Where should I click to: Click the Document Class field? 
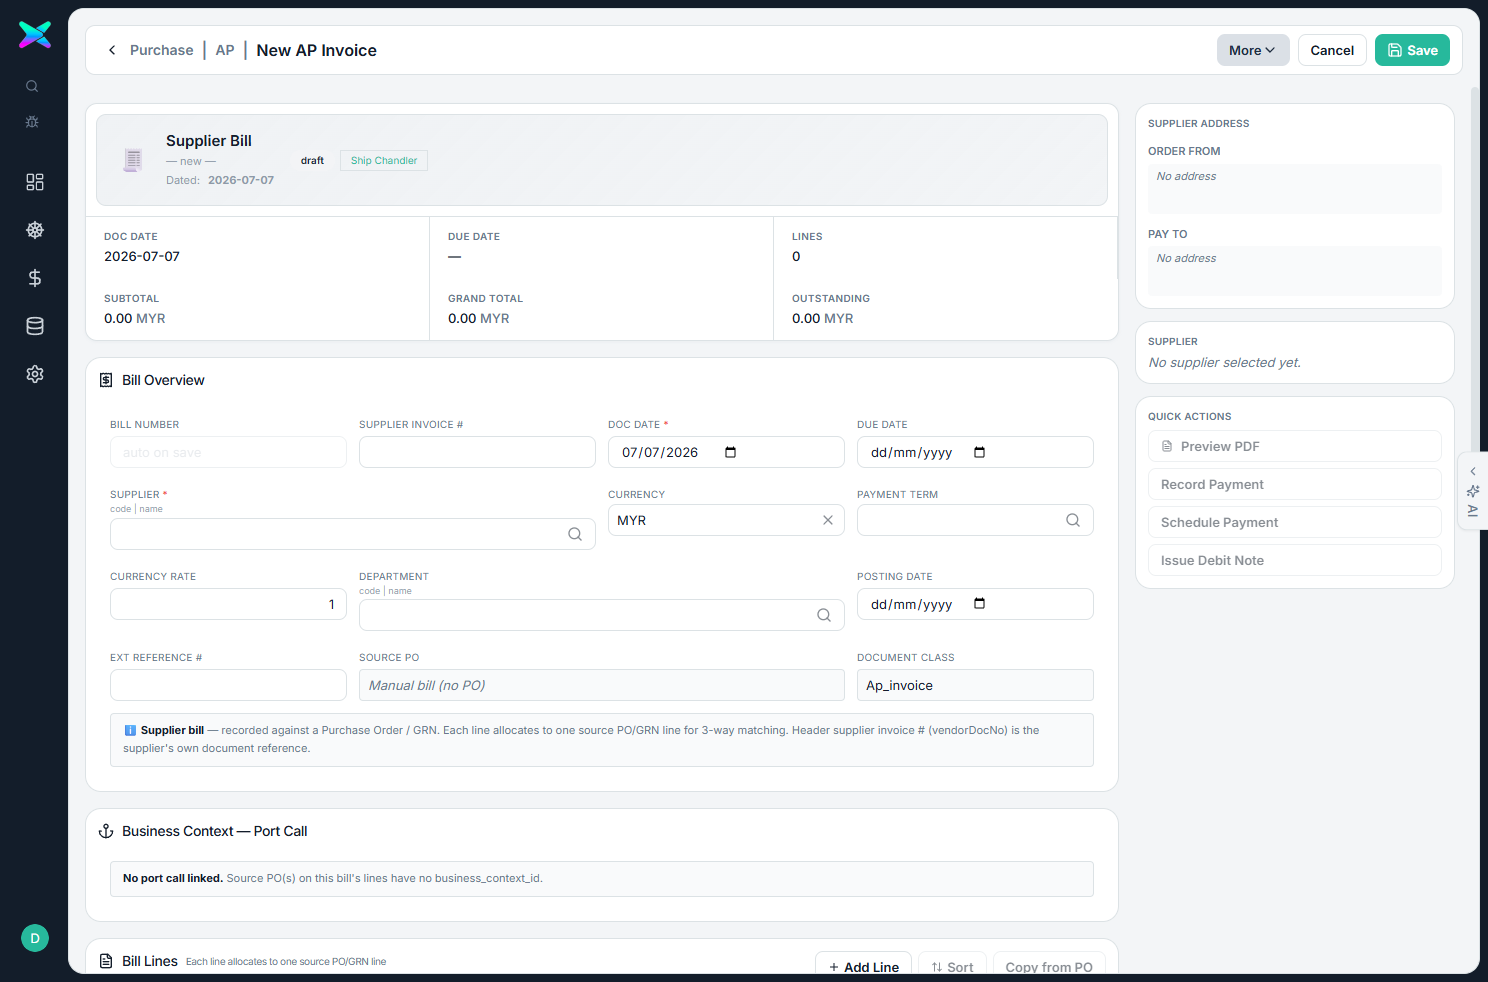(975, 685)
